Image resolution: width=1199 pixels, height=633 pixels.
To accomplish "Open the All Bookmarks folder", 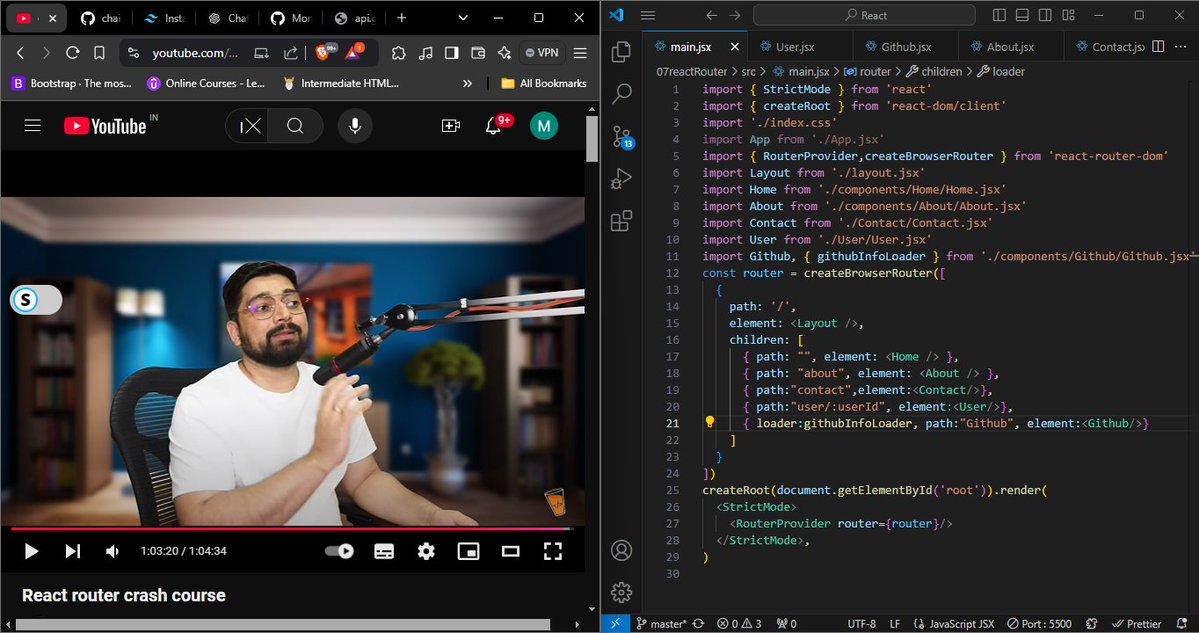I will click(544, 83).
